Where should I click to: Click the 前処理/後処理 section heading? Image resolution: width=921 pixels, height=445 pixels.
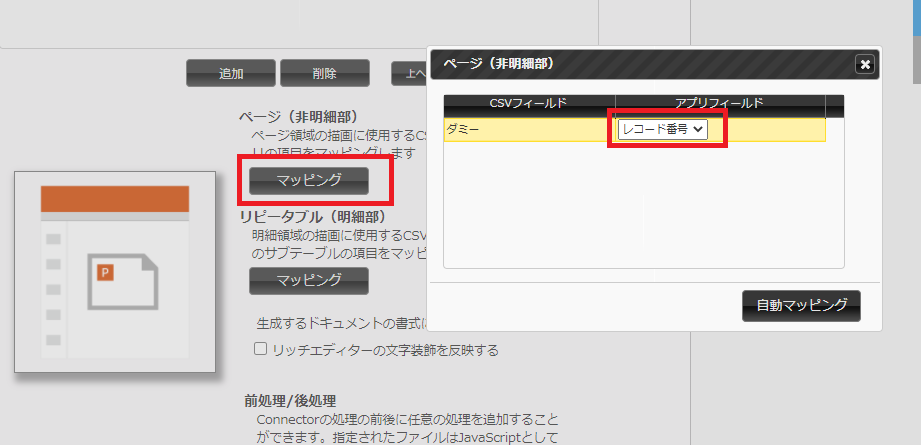pyautogui.click(x=290, y=400)
